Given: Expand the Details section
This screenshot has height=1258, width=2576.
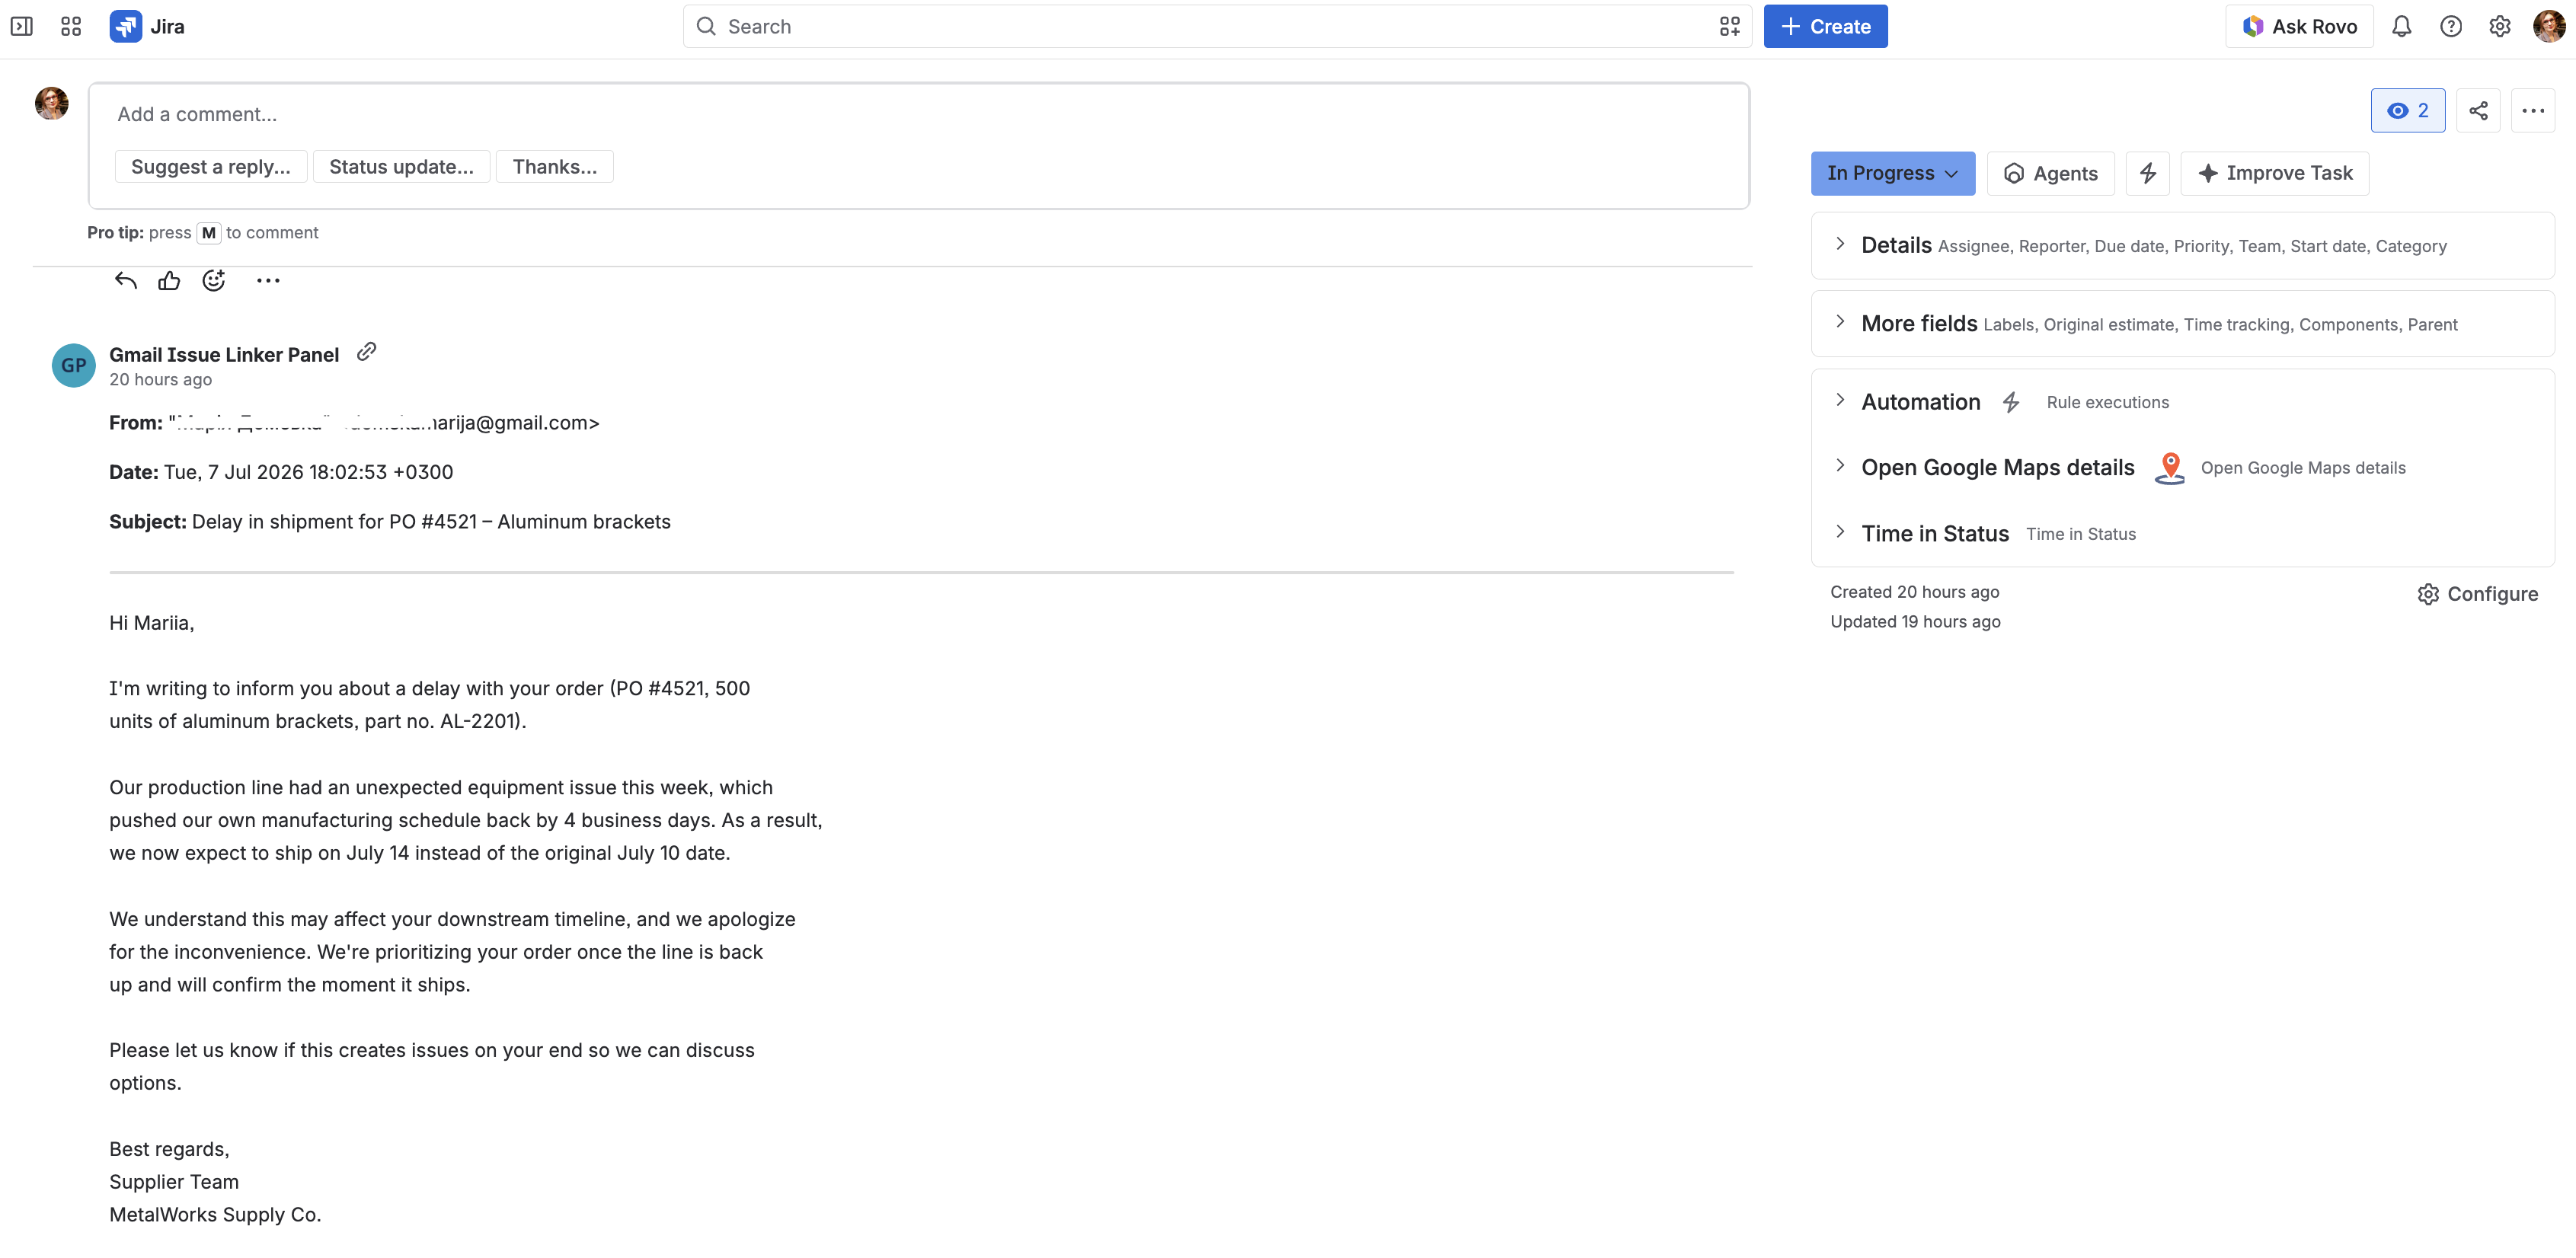Looking at the screenshot, I should pyautogui.click(x=2182, y=246).
